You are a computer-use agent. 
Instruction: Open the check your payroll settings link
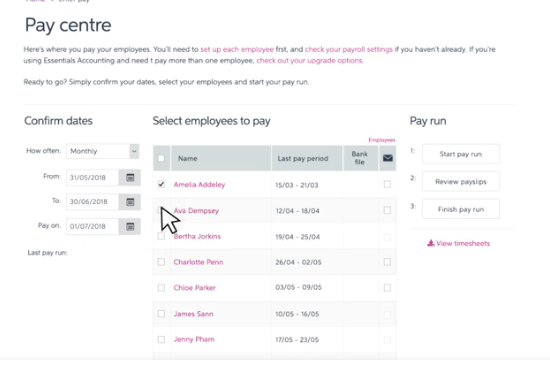(x=349, y=49)
